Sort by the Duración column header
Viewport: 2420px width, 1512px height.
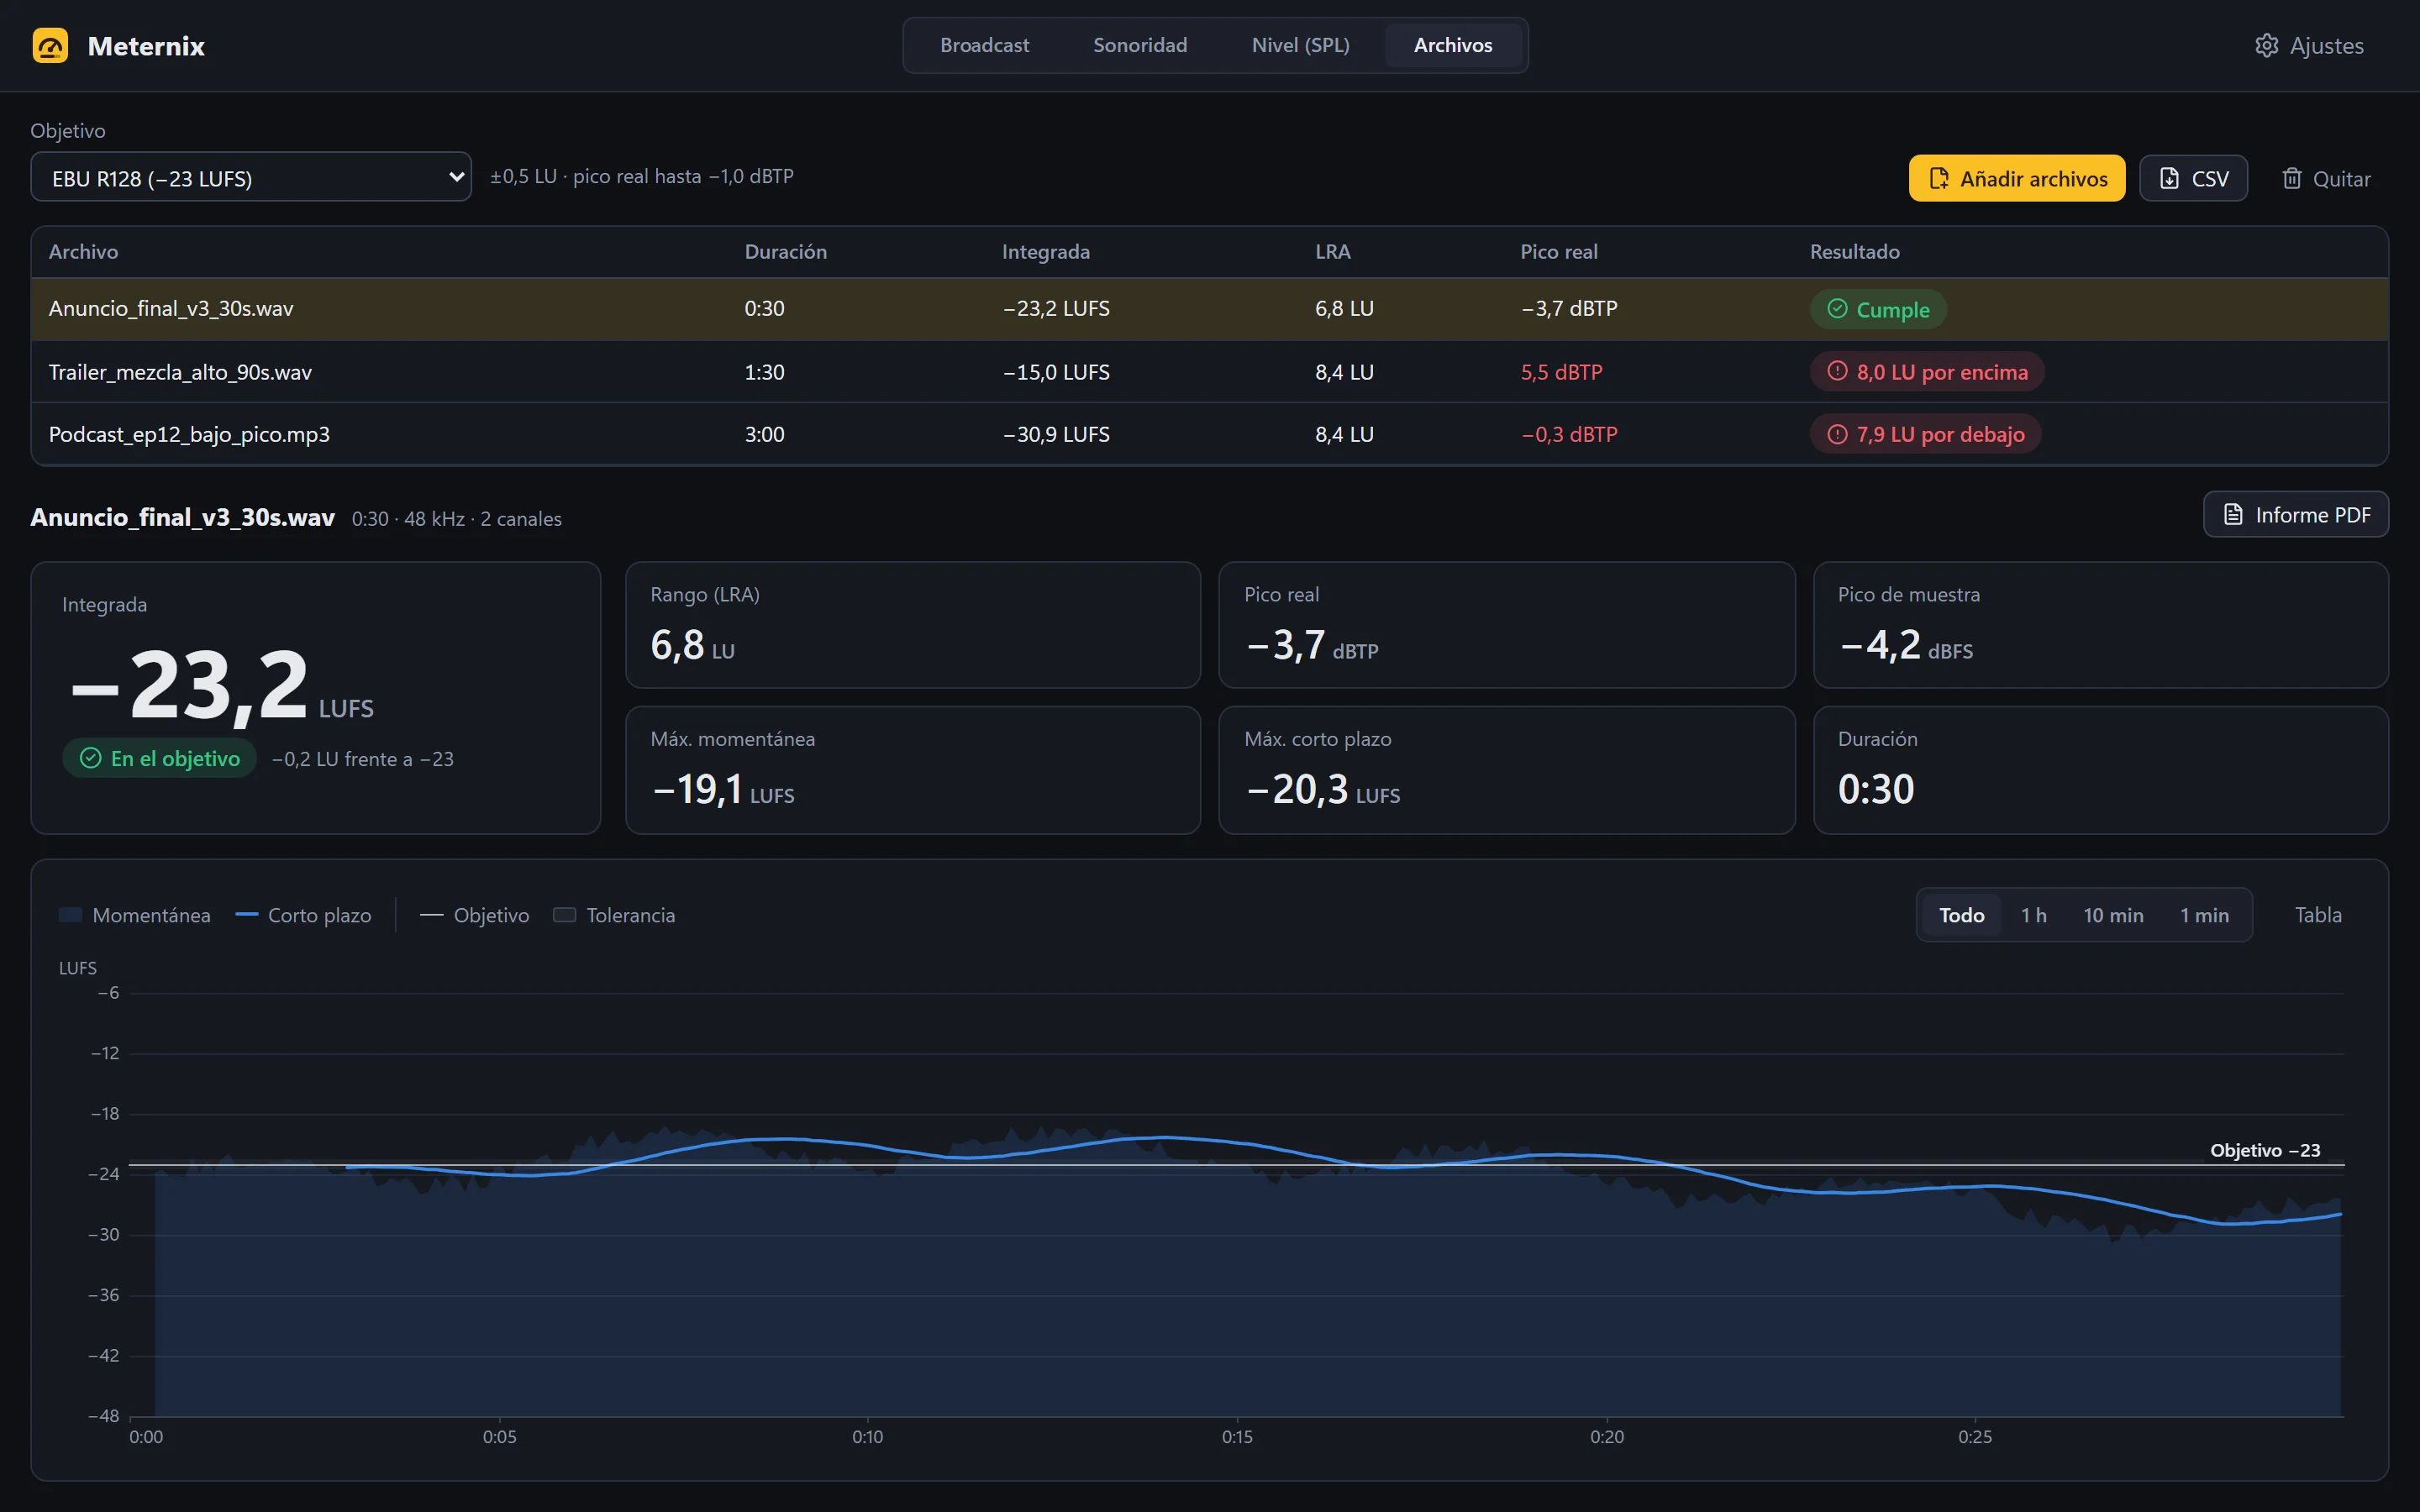click(x=785, y=252)
